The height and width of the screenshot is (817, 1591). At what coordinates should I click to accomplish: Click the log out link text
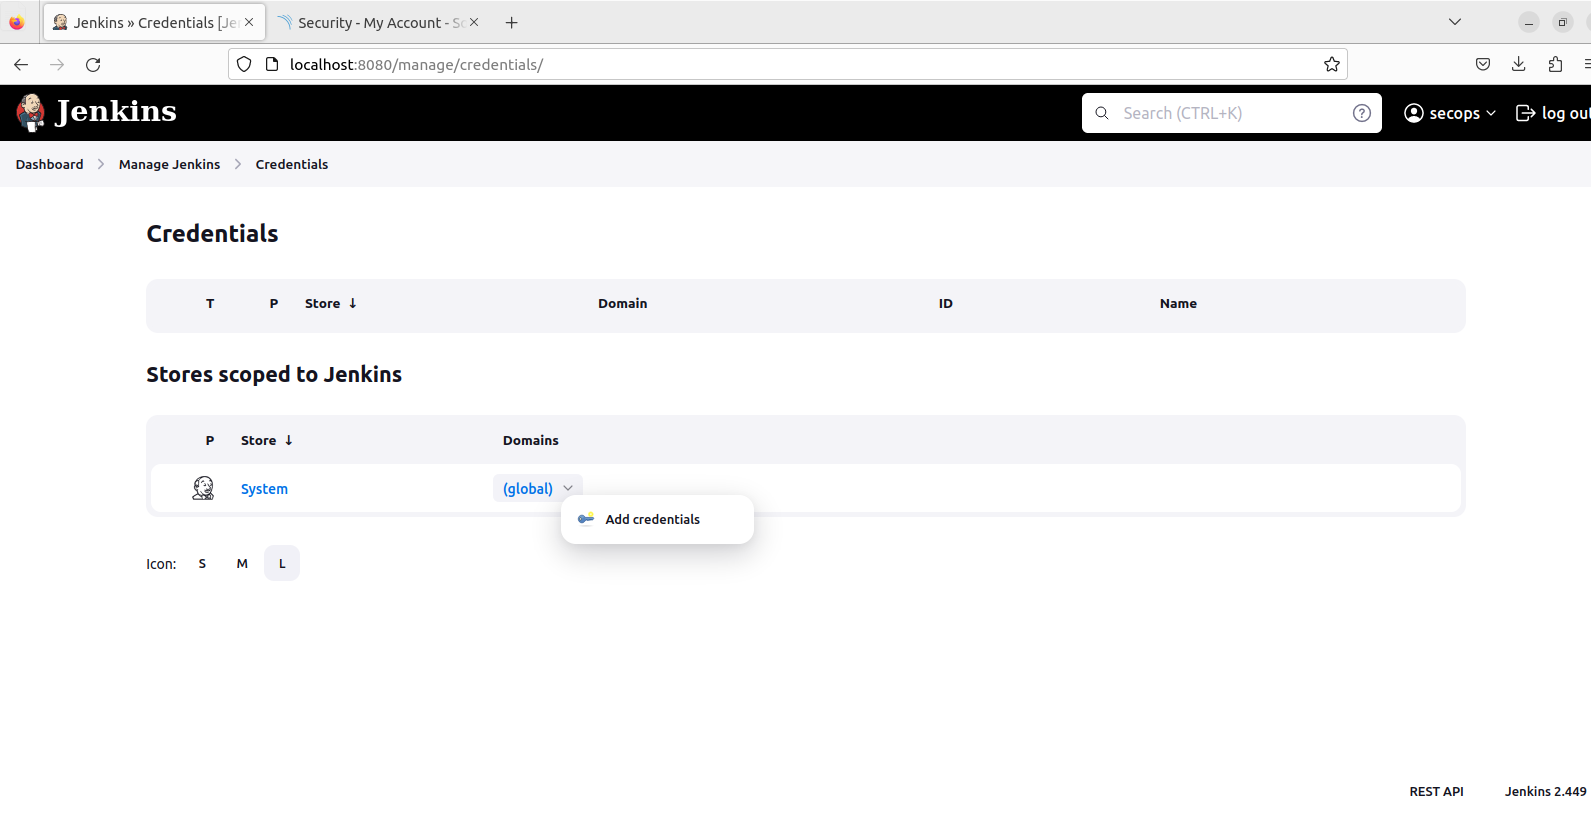coord(1565,113)
